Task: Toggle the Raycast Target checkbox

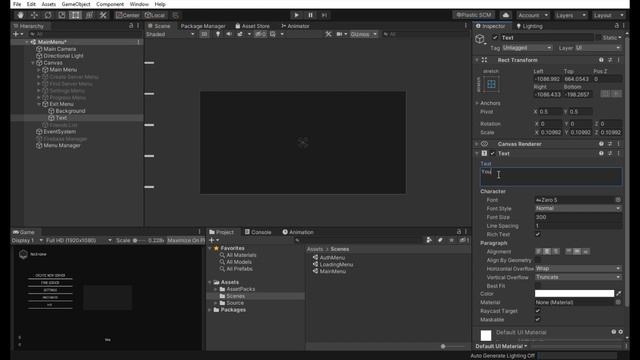Action: [x=538, y=311]
